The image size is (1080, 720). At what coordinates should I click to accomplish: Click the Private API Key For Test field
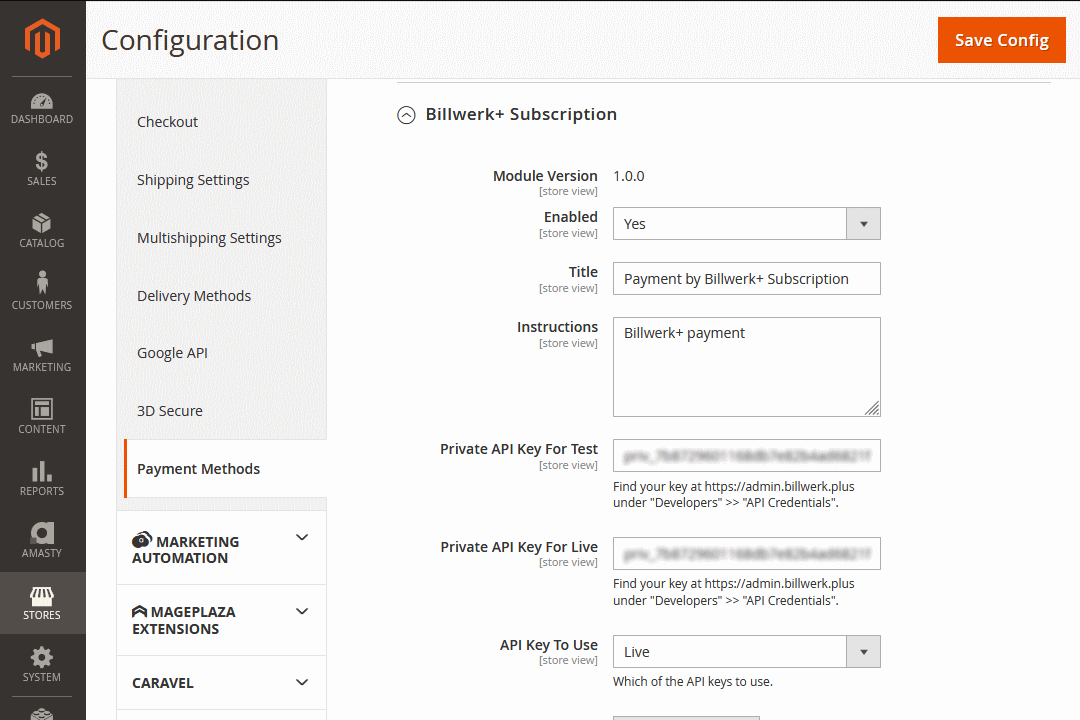point(747,455)
